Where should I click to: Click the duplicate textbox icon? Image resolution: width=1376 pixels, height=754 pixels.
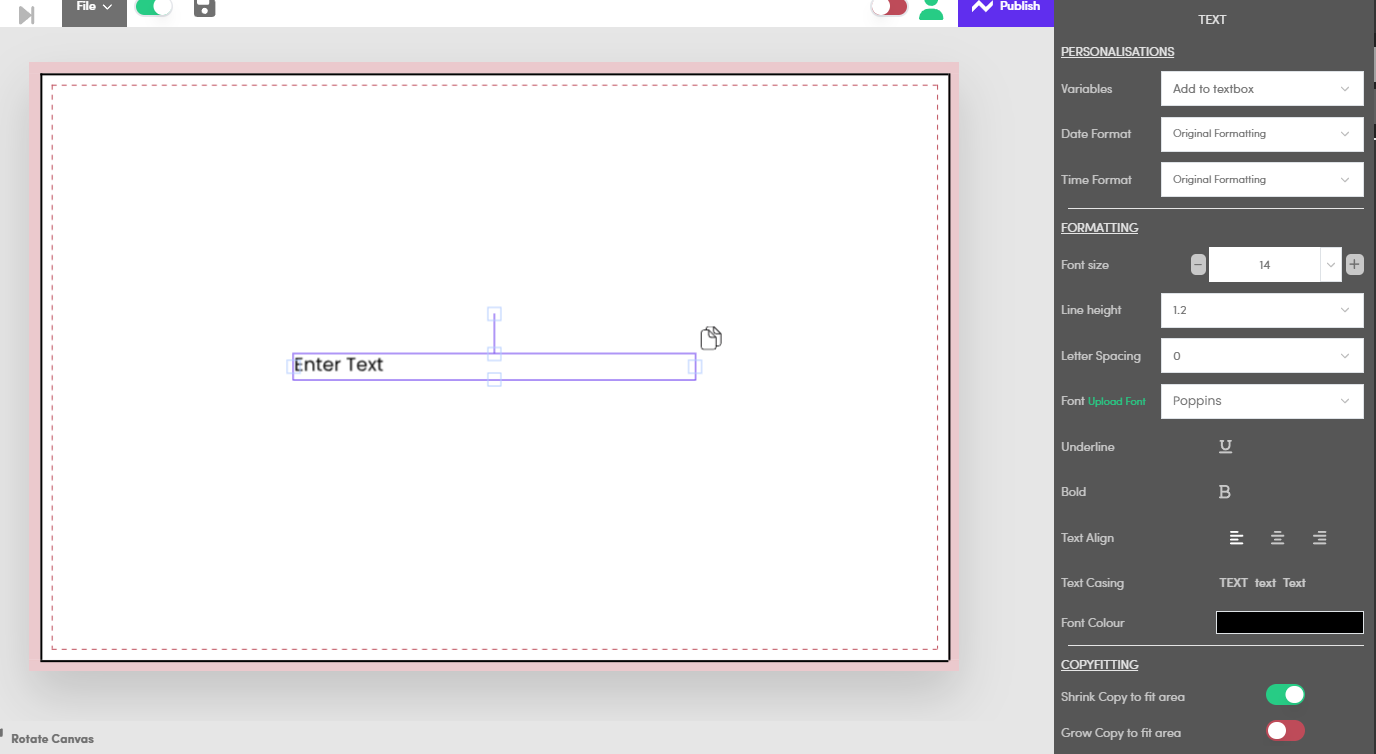tap(711, 338)
